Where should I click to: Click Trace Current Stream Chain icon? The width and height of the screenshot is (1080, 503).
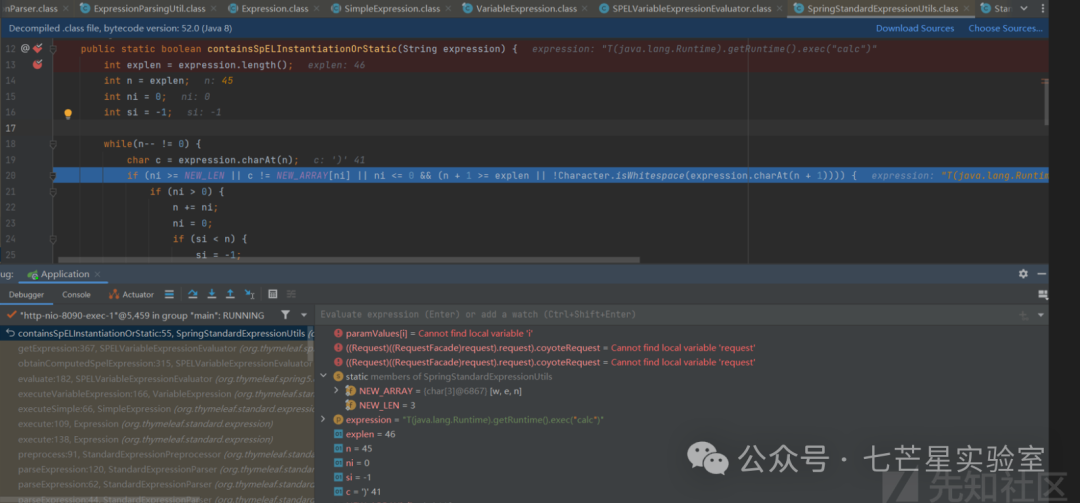(291, 294)
